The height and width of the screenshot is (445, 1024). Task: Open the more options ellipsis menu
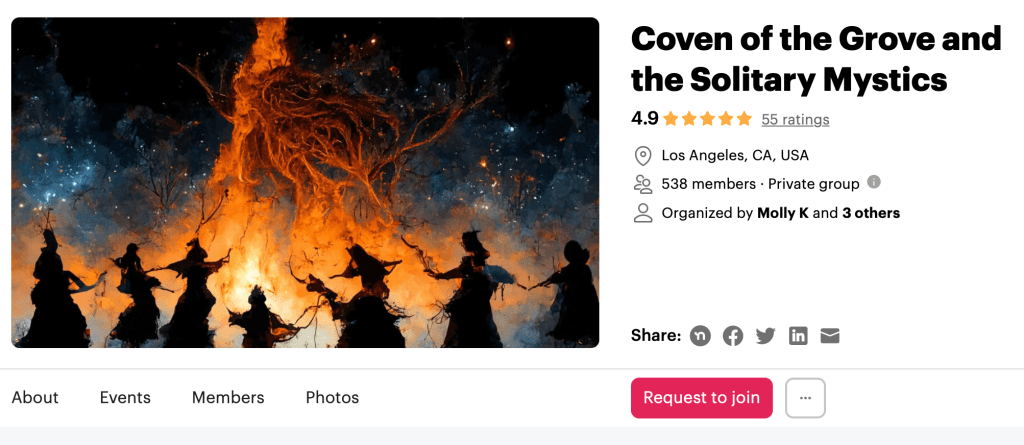pos(805,398)
